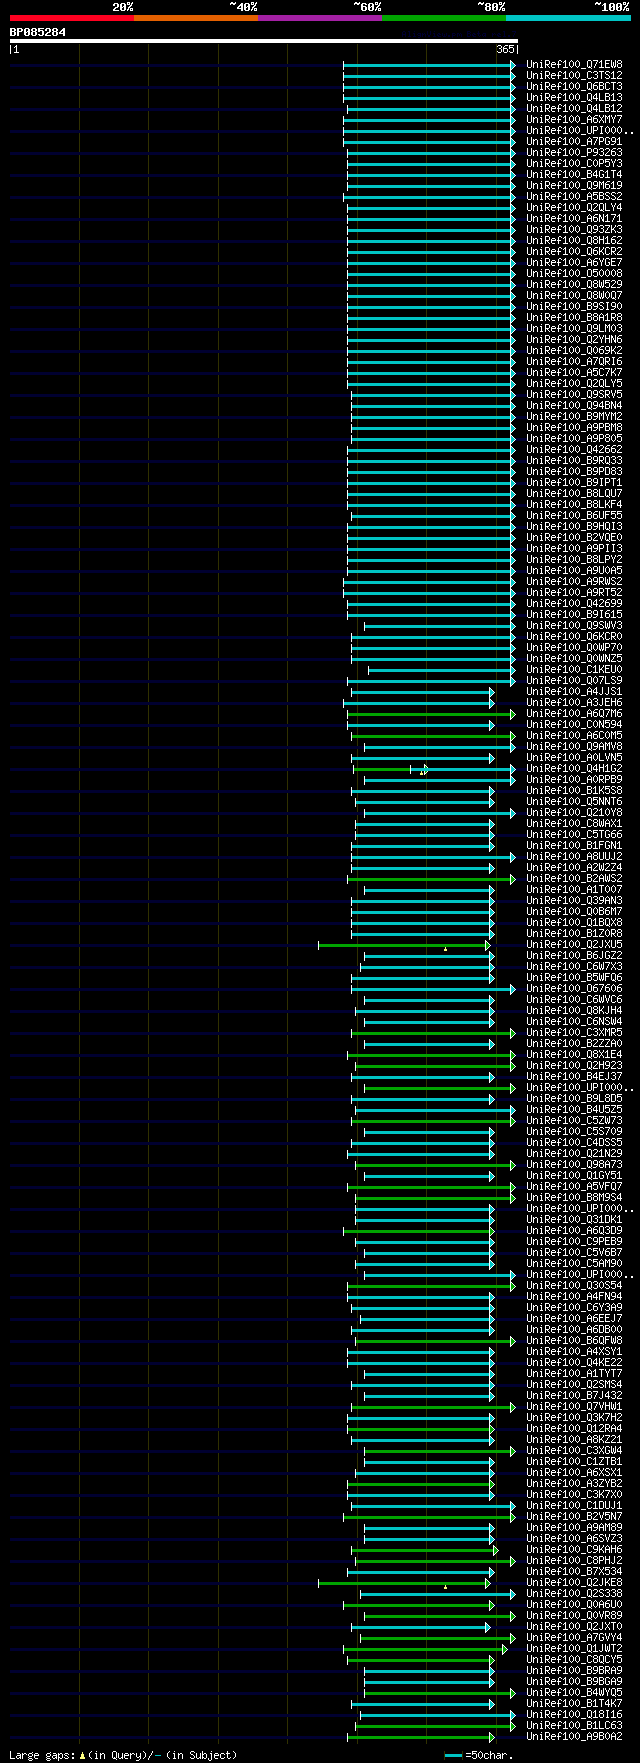Image resolution: width=640 pixels, height=1763 pixels.
Task: Open hit UniRef100_P93263
Action: (574, 152)
